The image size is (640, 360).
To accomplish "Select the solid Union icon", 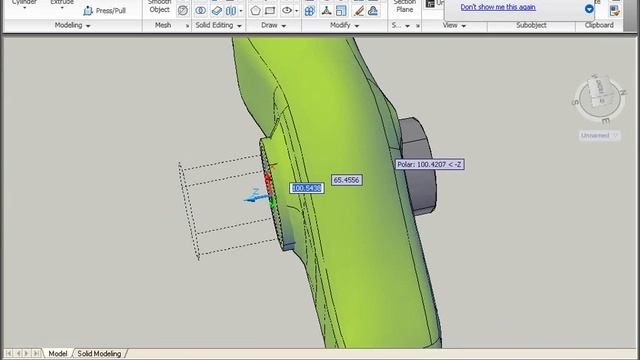I will pos(200,11).
